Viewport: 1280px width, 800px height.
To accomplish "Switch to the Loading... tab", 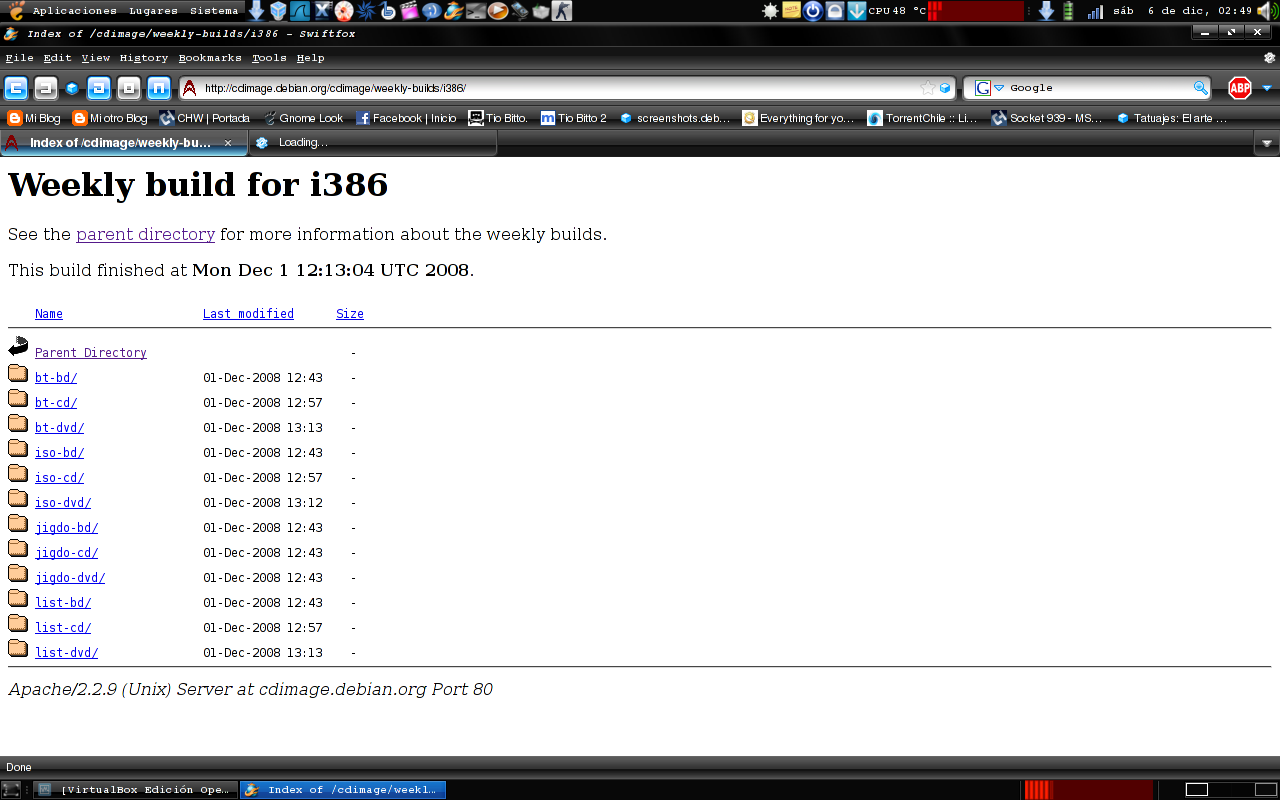I will (x=372, y=143).
